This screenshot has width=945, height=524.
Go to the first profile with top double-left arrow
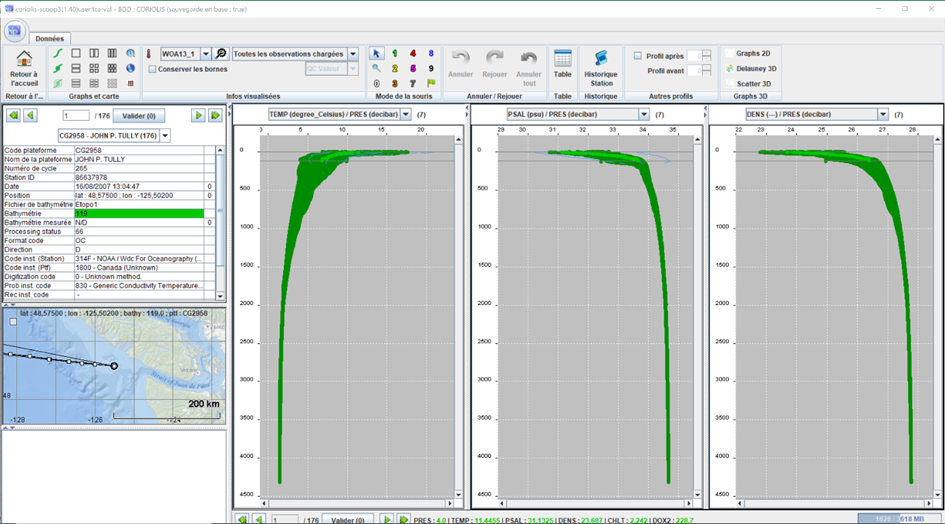pos(13,115)
